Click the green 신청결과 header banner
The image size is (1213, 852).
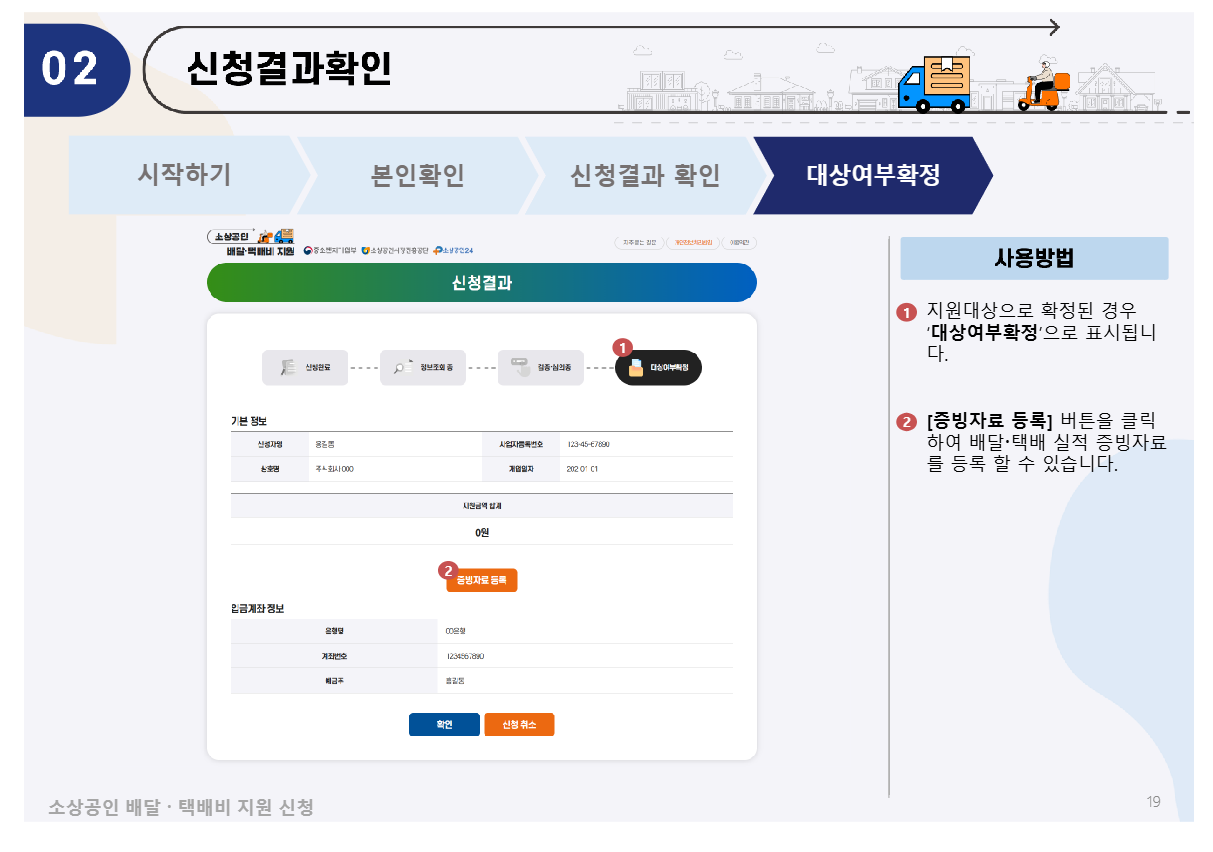pyautogui.click(x=481, y=282)
